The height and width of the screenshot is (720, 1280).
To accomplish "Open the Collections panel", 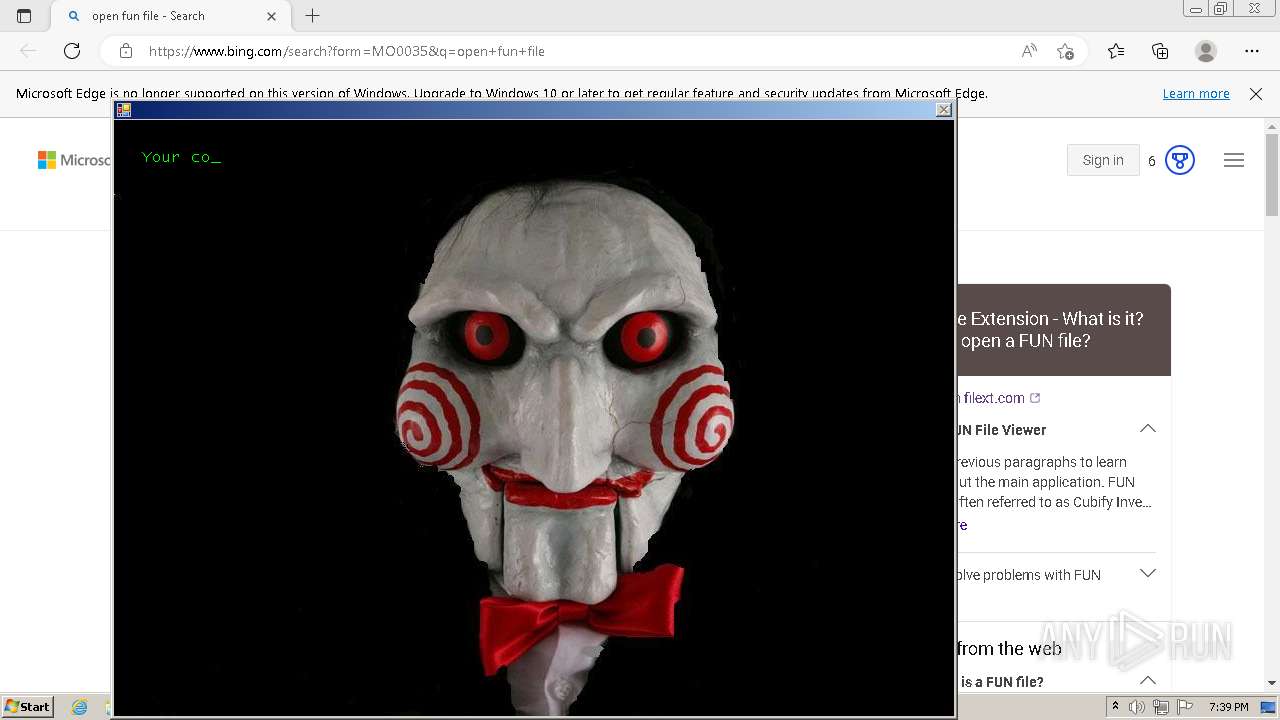I will pos(1160,51).
